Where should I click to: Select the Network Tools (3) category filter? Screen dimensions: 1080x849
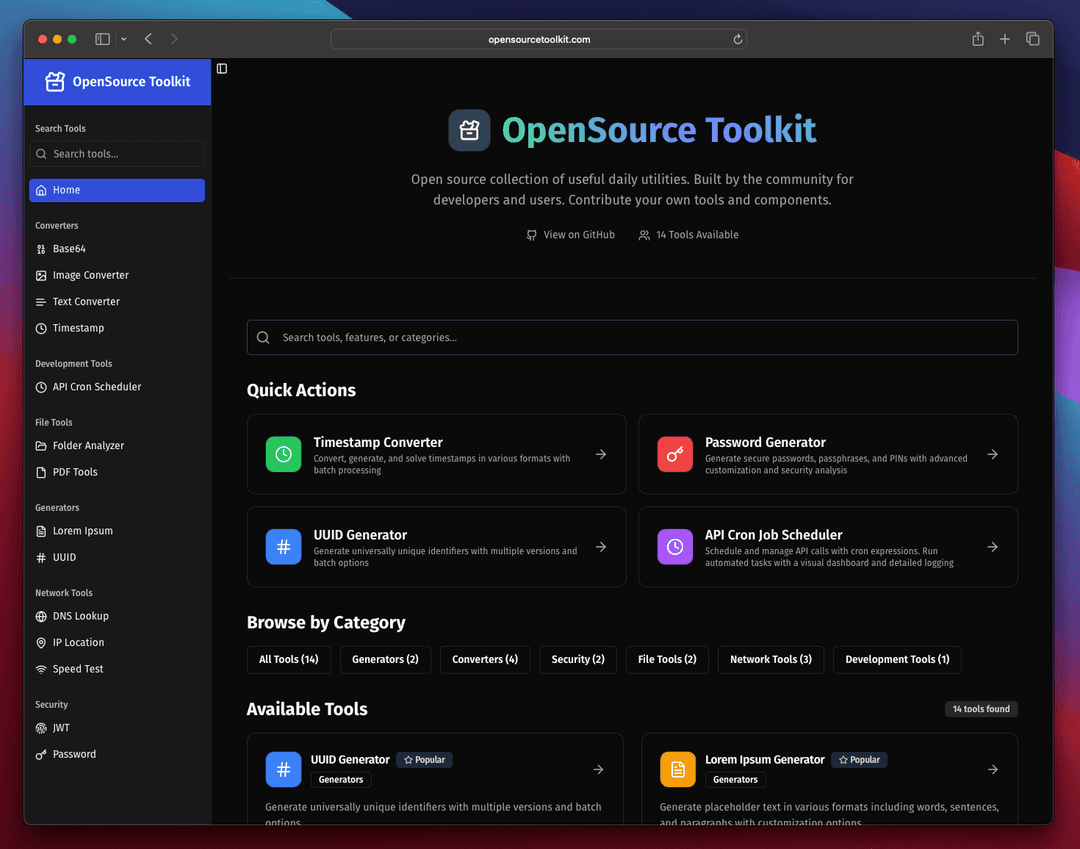(x=770, y=659)
